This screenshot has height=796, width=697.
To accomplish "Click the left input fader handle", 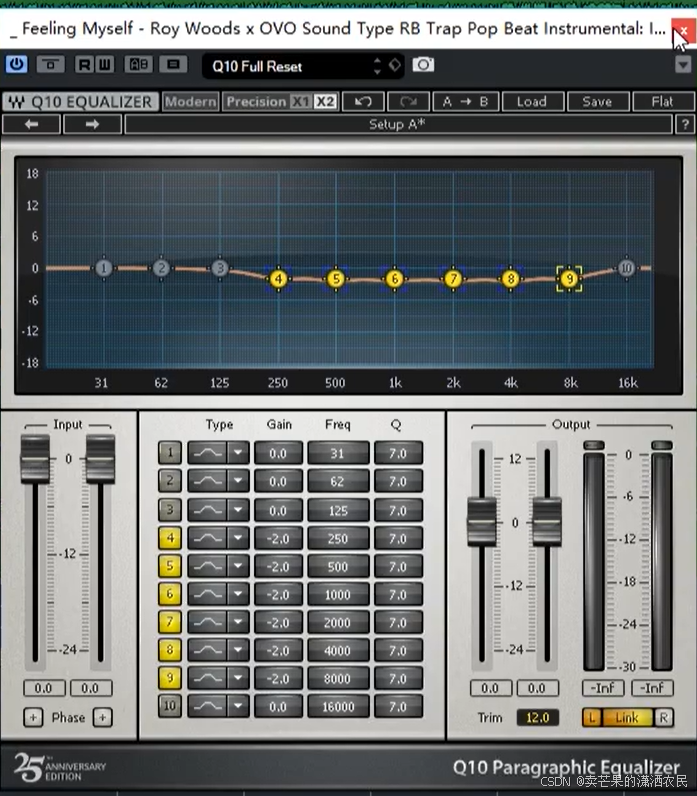I will [x=35, y=459].
